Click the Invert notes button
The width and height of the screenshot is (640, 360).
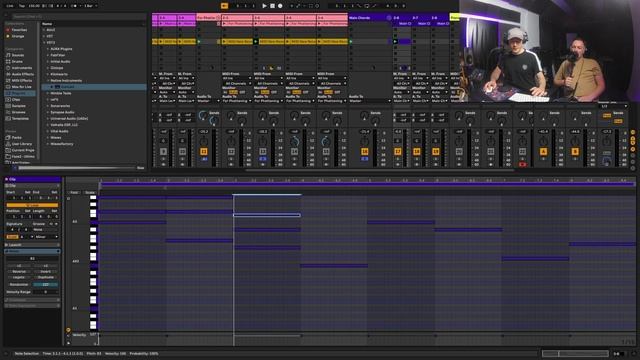[x=46, y=271]
